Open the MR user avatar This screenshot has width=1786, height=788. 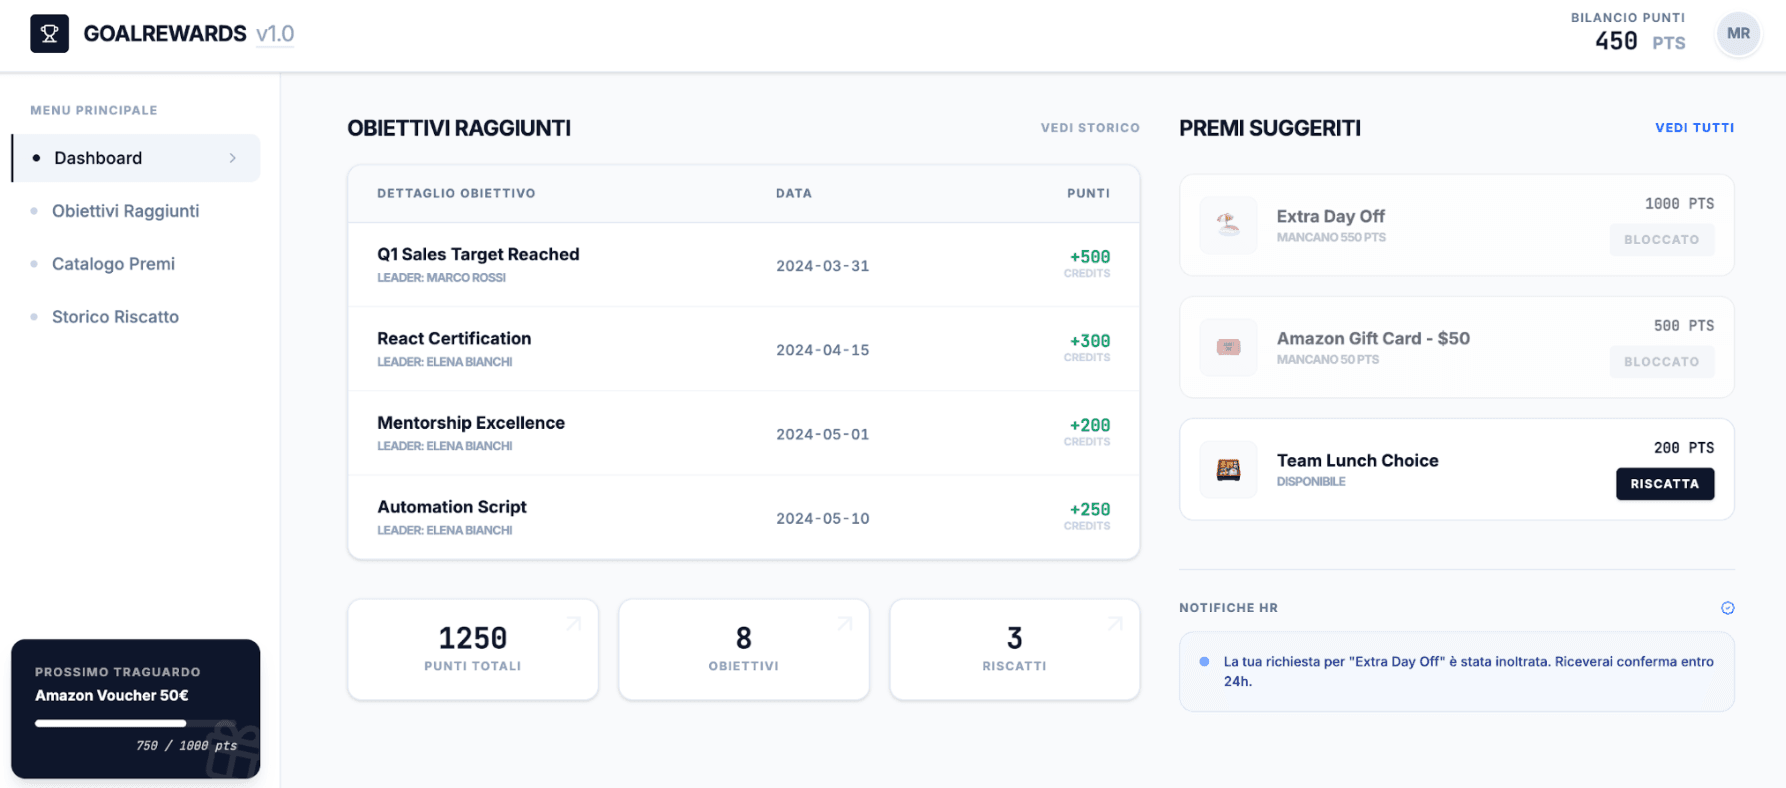tap(1738, 34)
